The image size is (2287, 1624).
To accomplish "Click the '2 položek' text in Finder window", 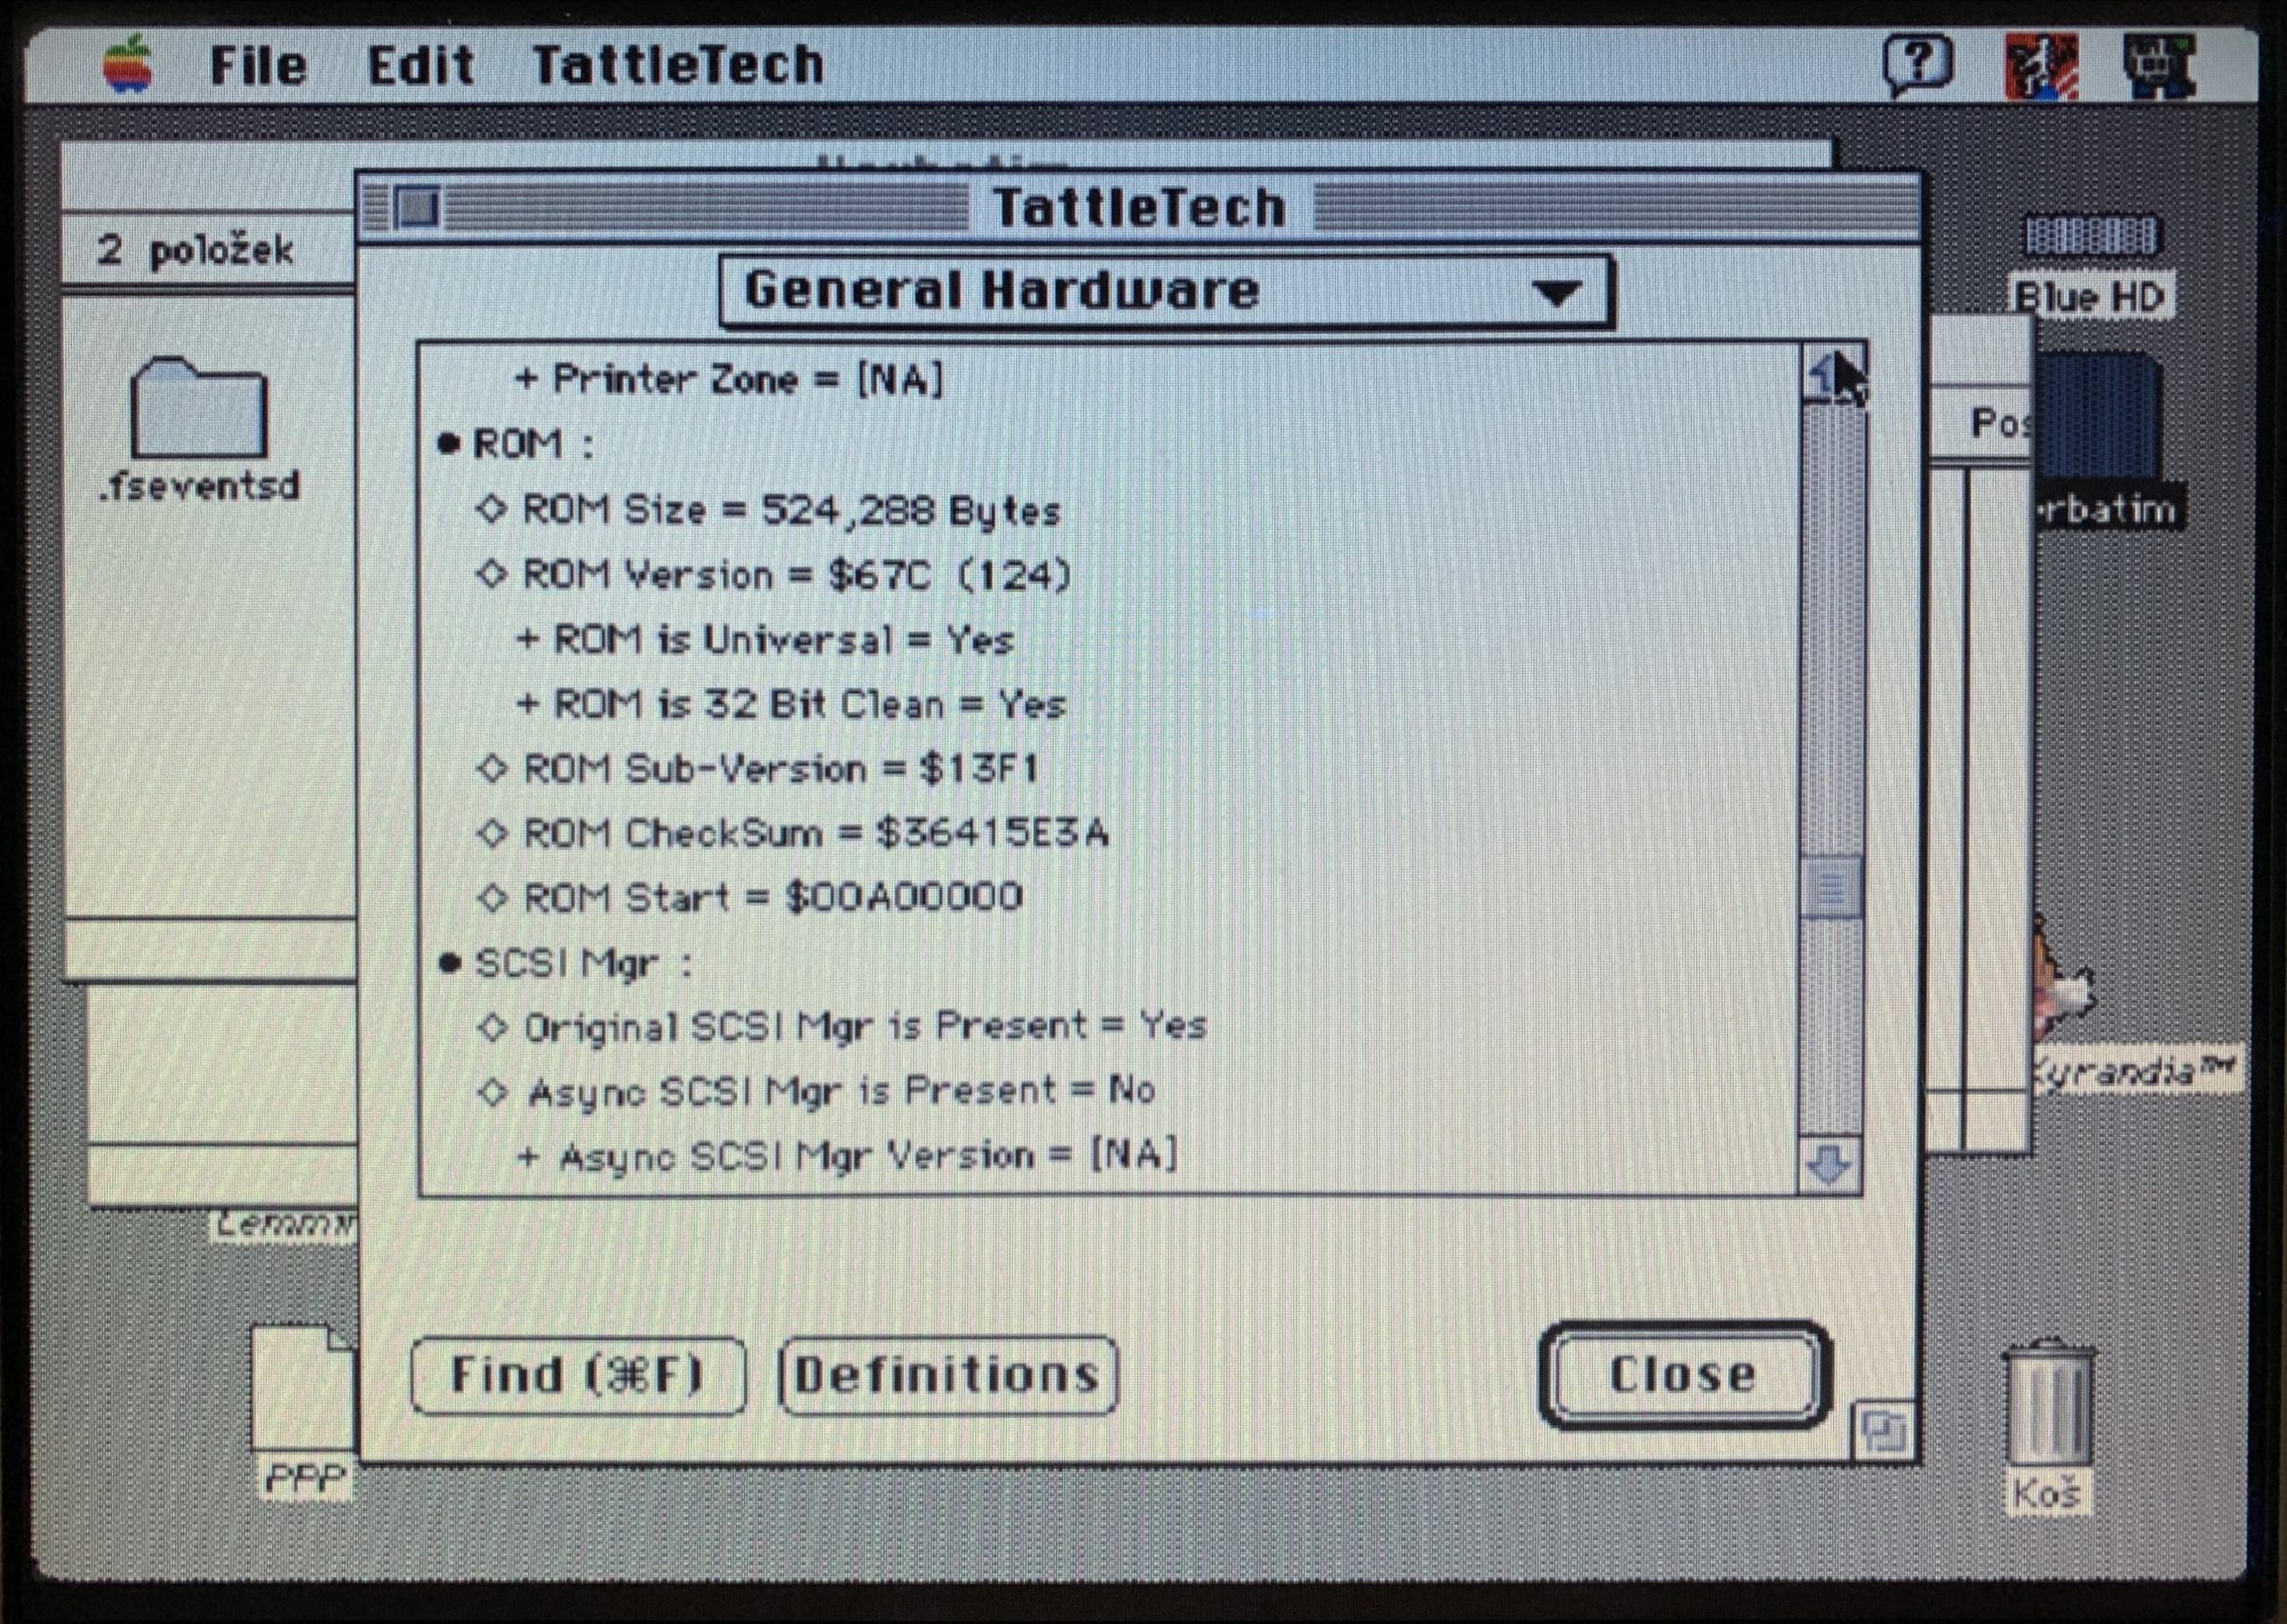I will (195, 250).
